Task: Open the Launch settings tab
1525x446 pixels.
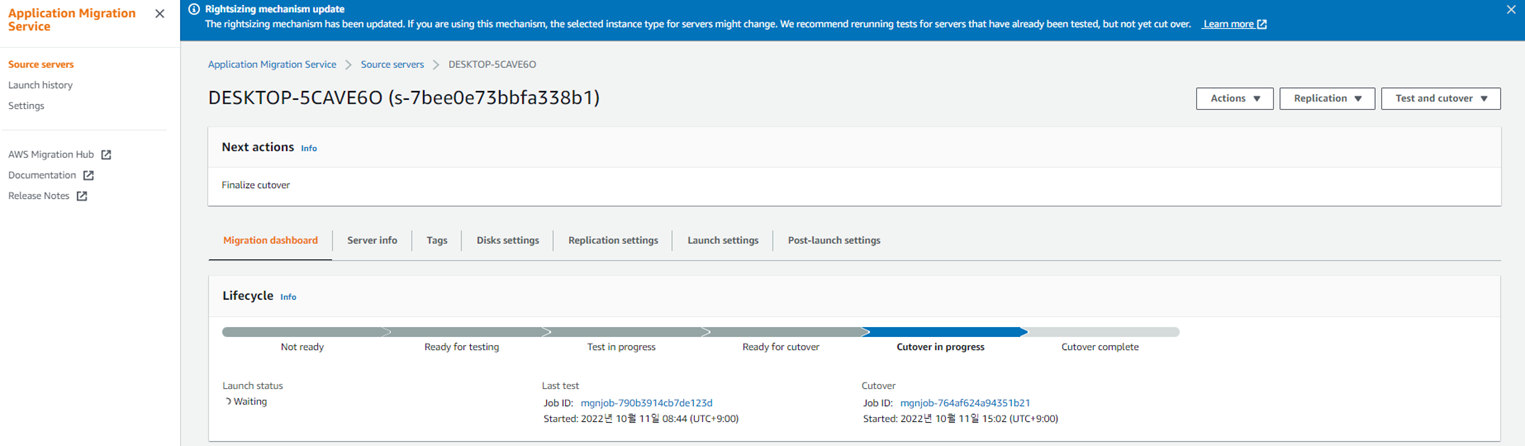Action: [723, 240]
